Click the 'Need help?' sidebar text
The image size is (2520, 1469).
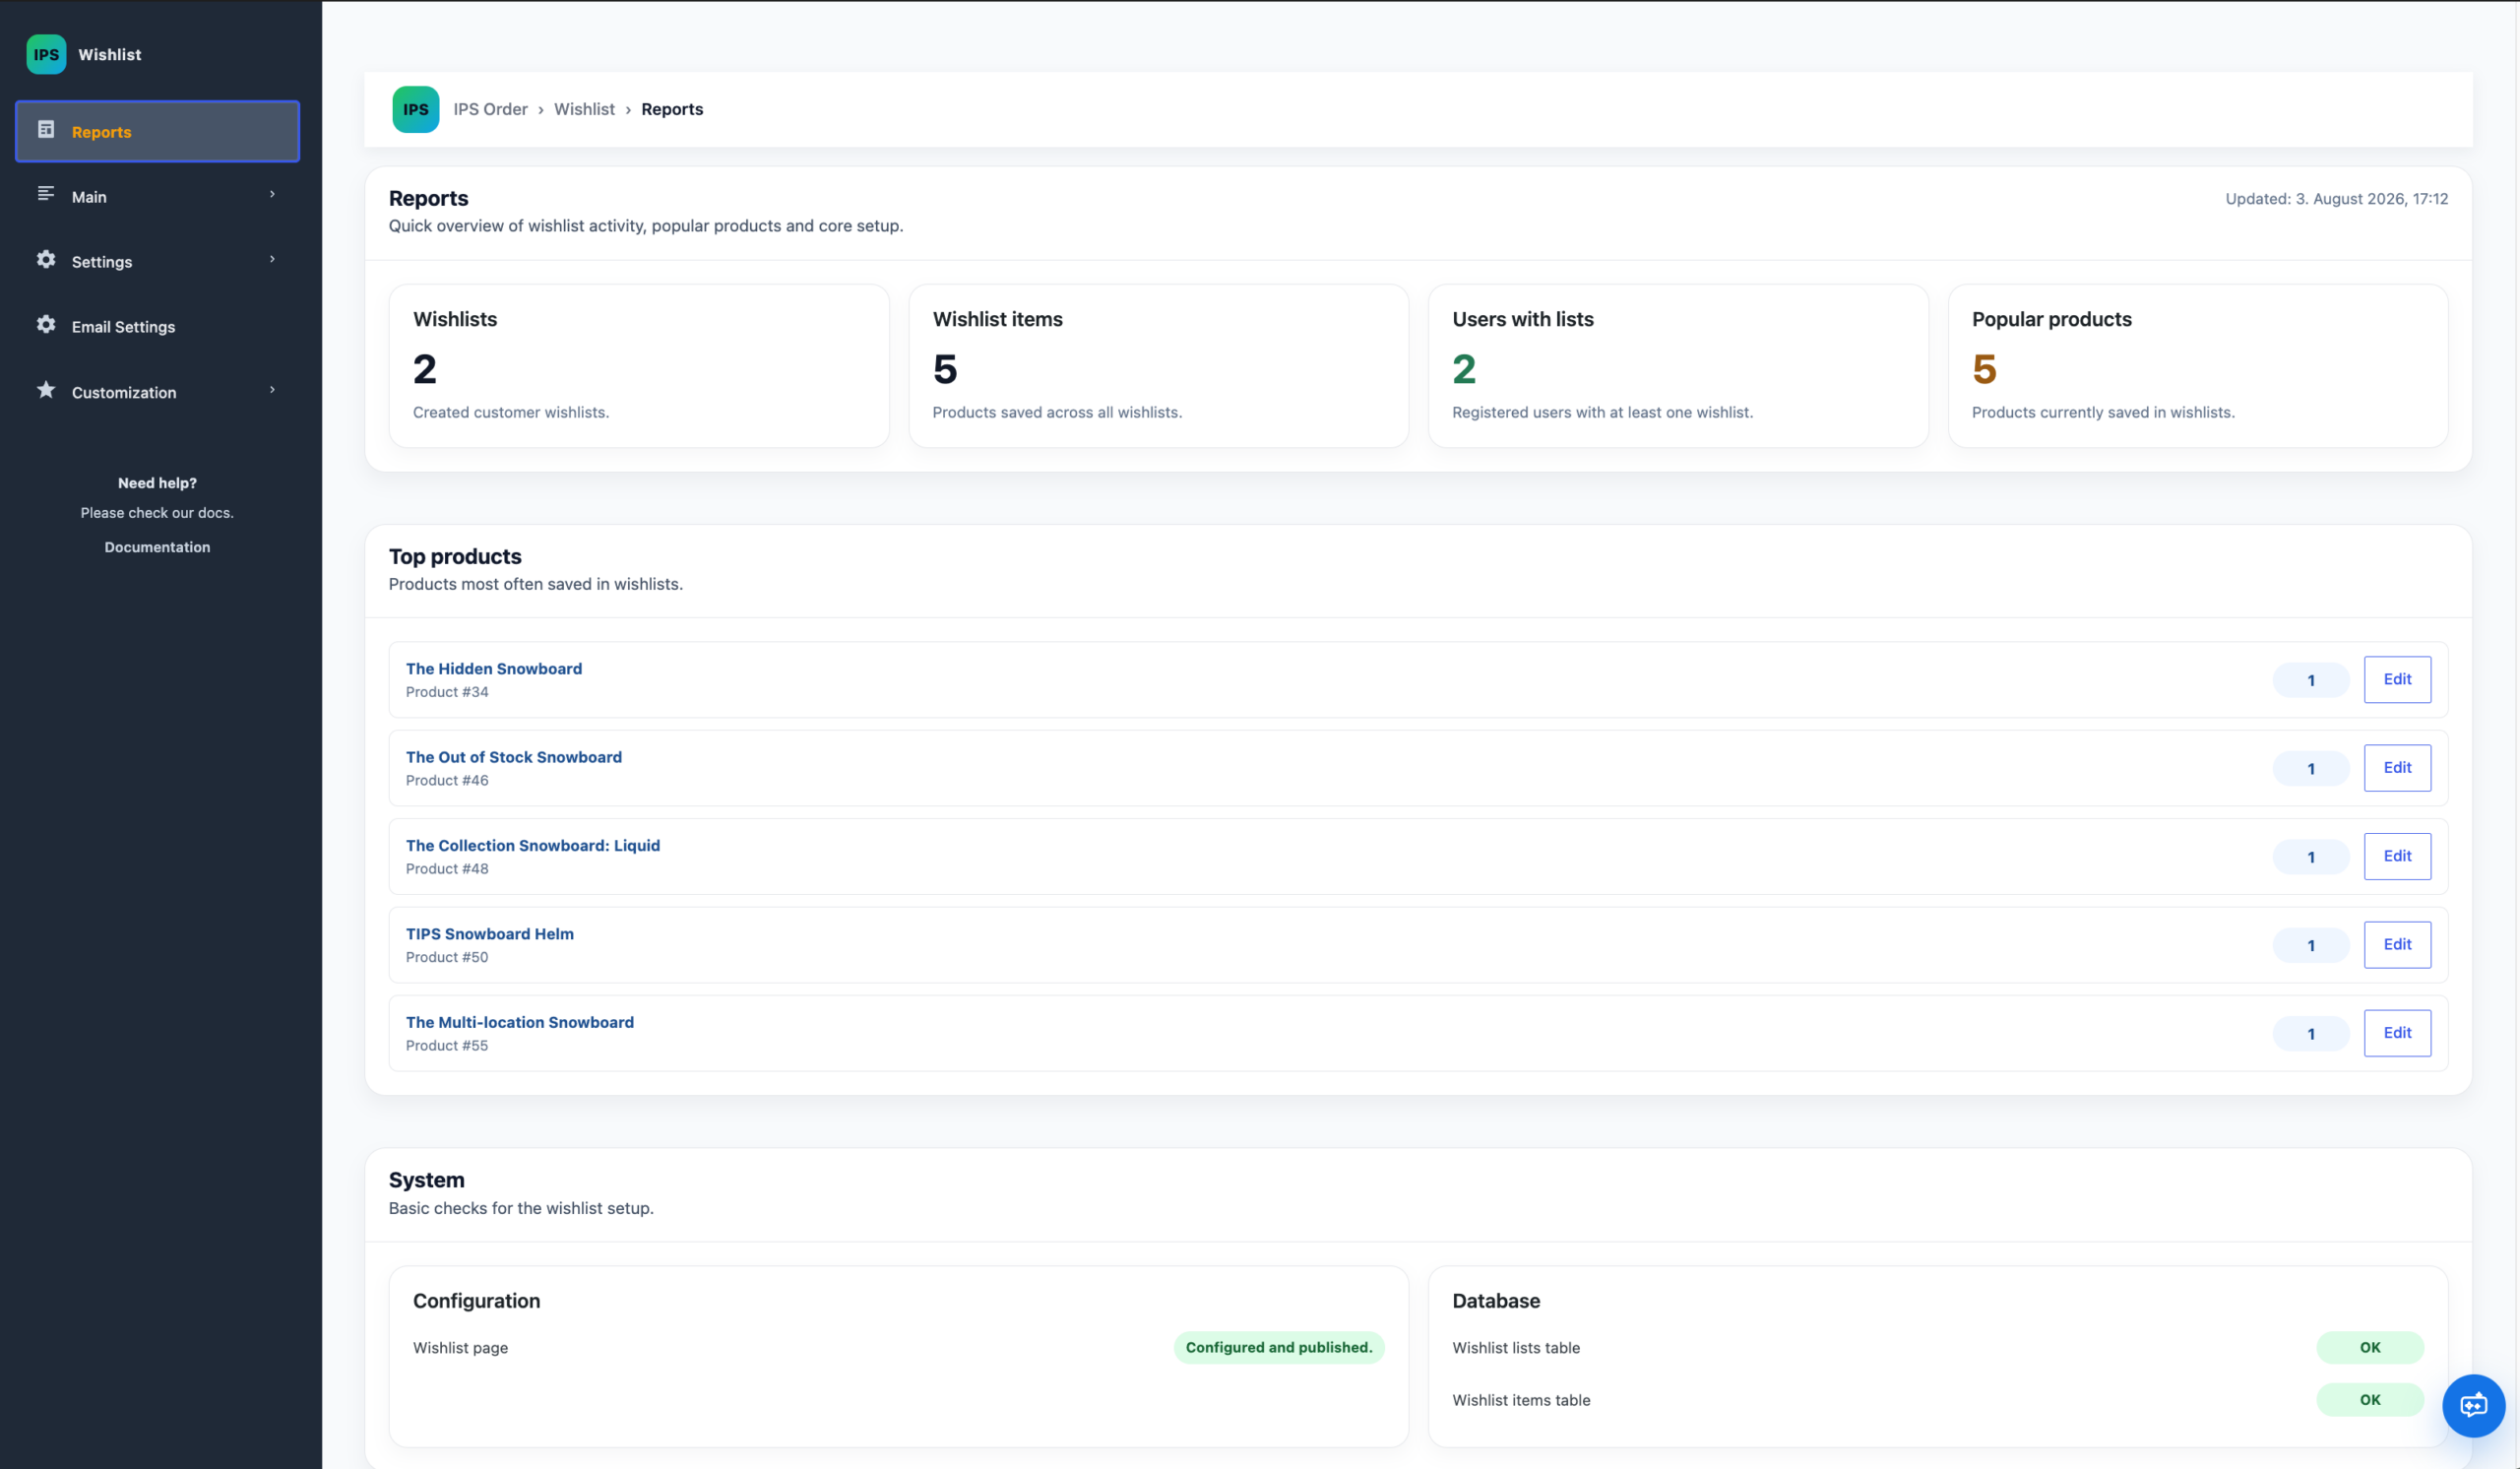click(x=157, y=483)
